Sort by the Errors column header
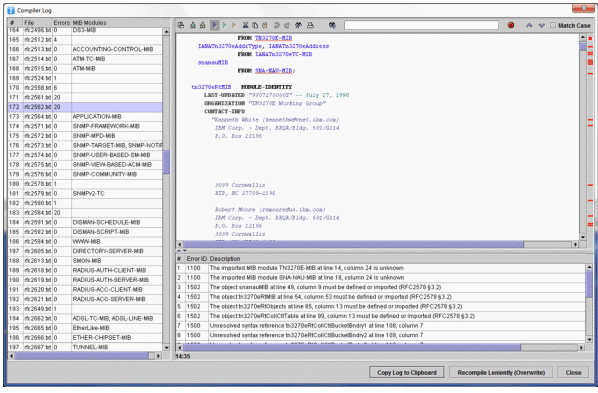 tap(61, 23)
